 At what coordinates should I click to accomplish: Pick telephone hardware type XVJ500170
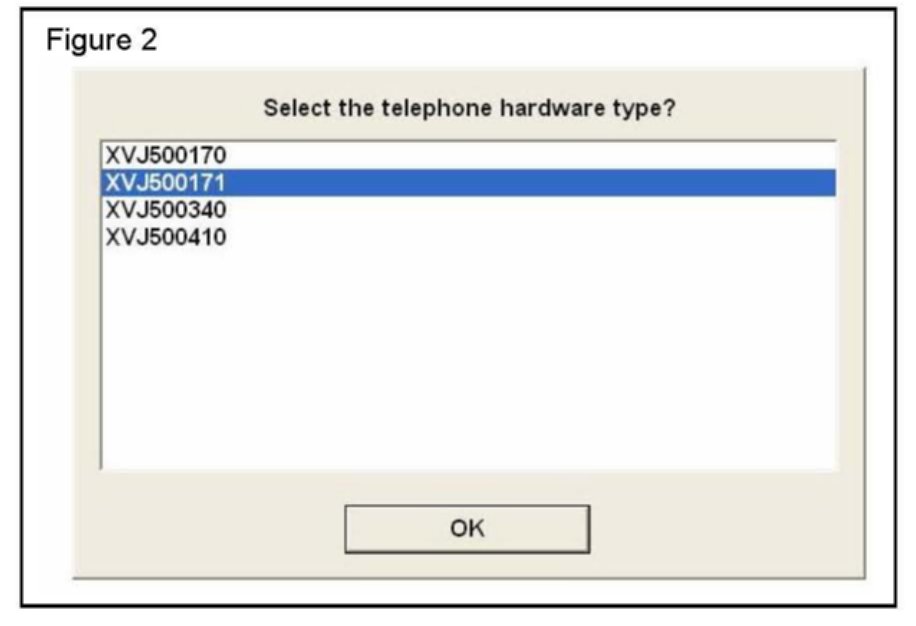click(166, 155)
